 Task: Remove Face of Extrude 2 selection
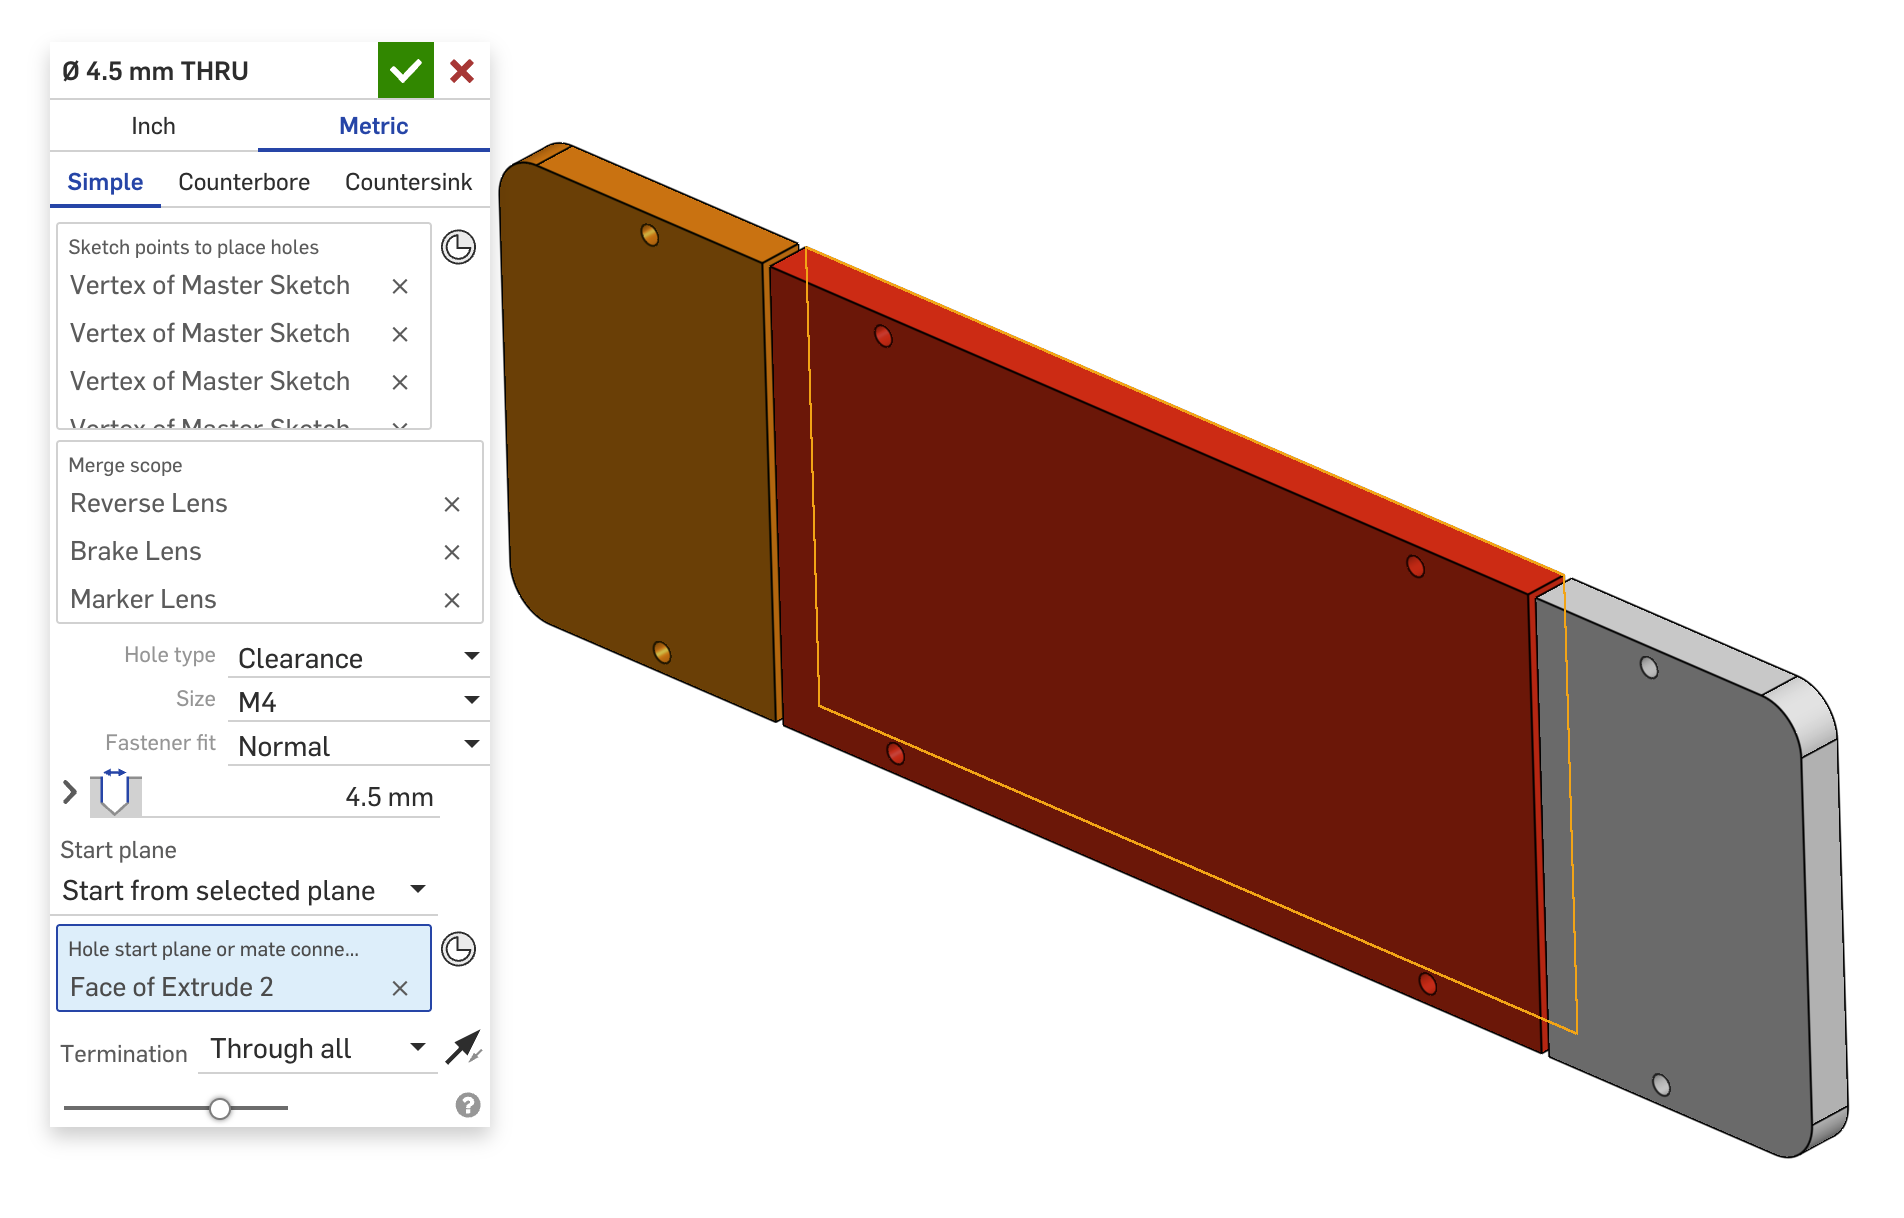click(x=400, y=988)
